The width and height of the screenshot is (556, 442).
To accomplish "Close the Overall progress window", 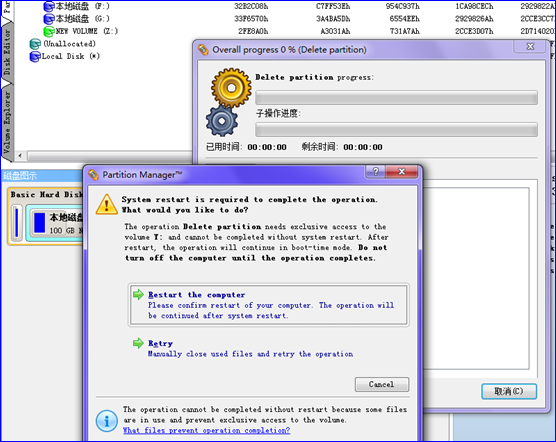I will click(530, 46).
